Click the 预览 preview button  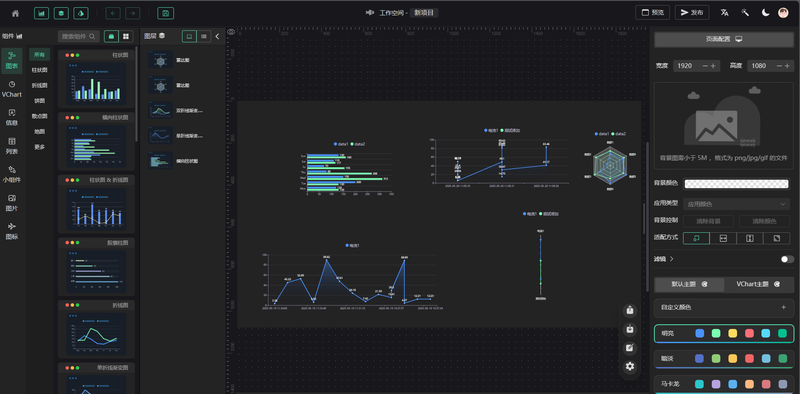click(653, 13)
